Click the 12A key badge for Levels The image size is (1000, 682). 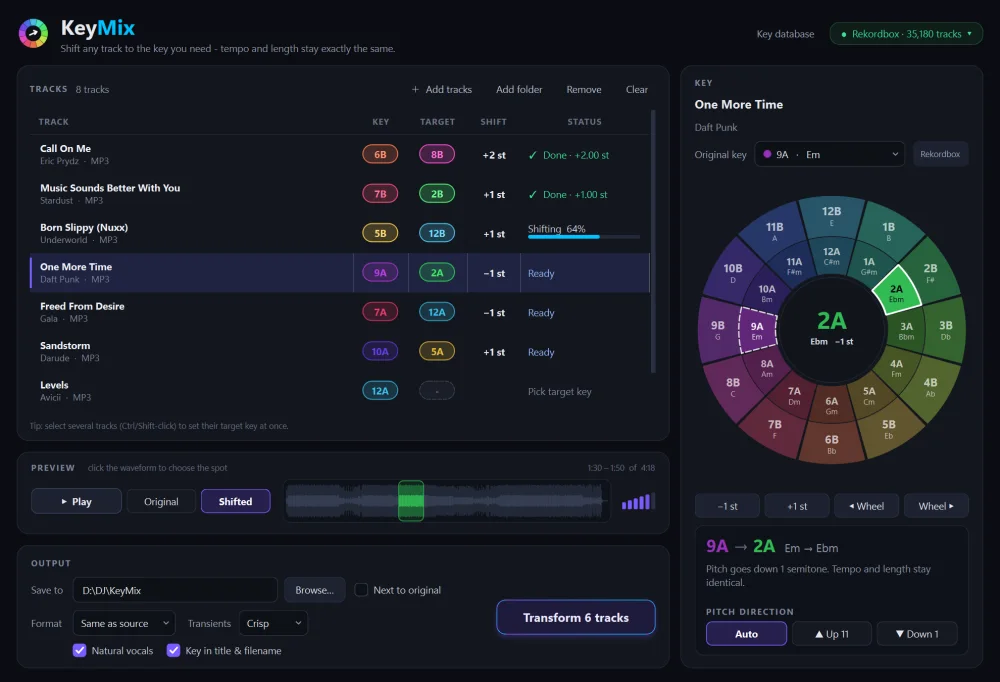380,391
